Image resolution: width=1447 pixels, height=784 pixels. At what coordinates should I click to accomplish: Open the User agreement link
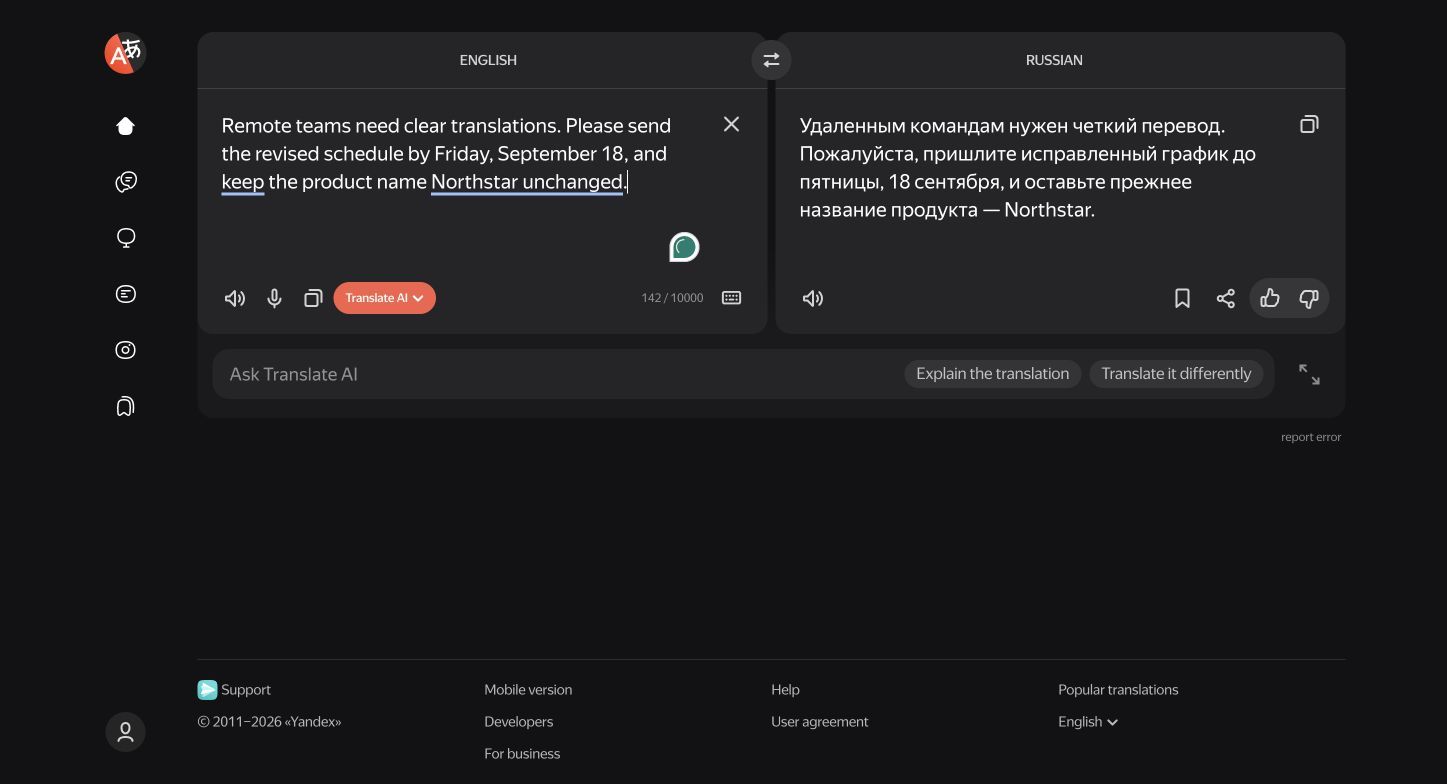pos(819,722)
